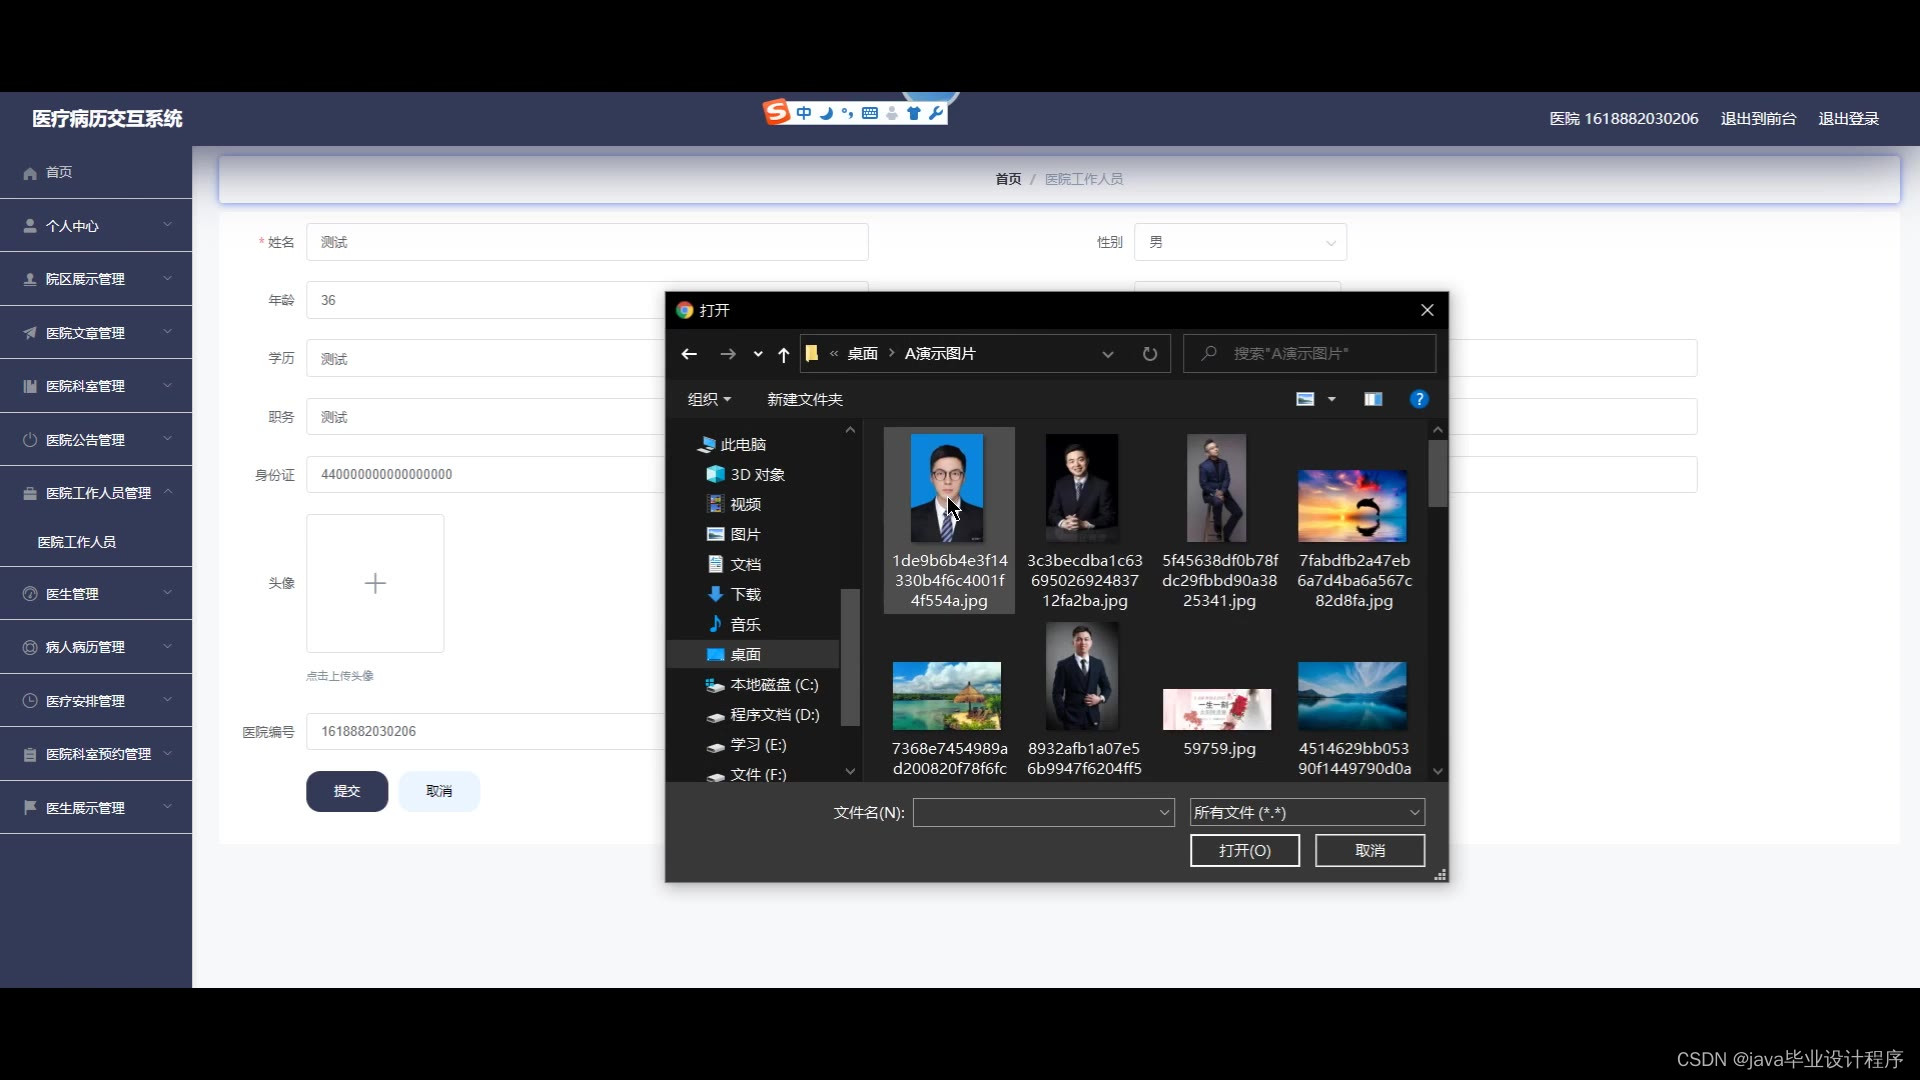Open dialog help via the question mark icon
Image resolution: width=1920 pixels, height=1080 pixels.
[1419, 399]
